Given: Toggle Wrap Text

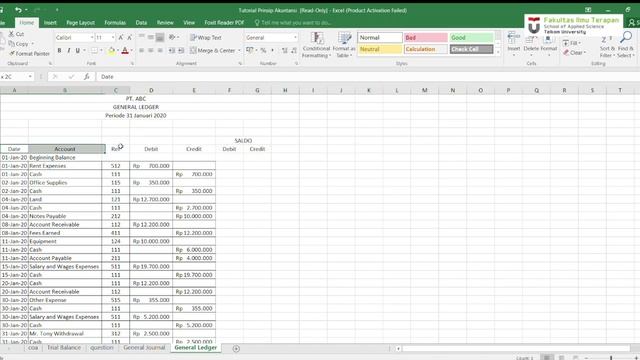Looking at the screenshot, I should pos(206,38).
